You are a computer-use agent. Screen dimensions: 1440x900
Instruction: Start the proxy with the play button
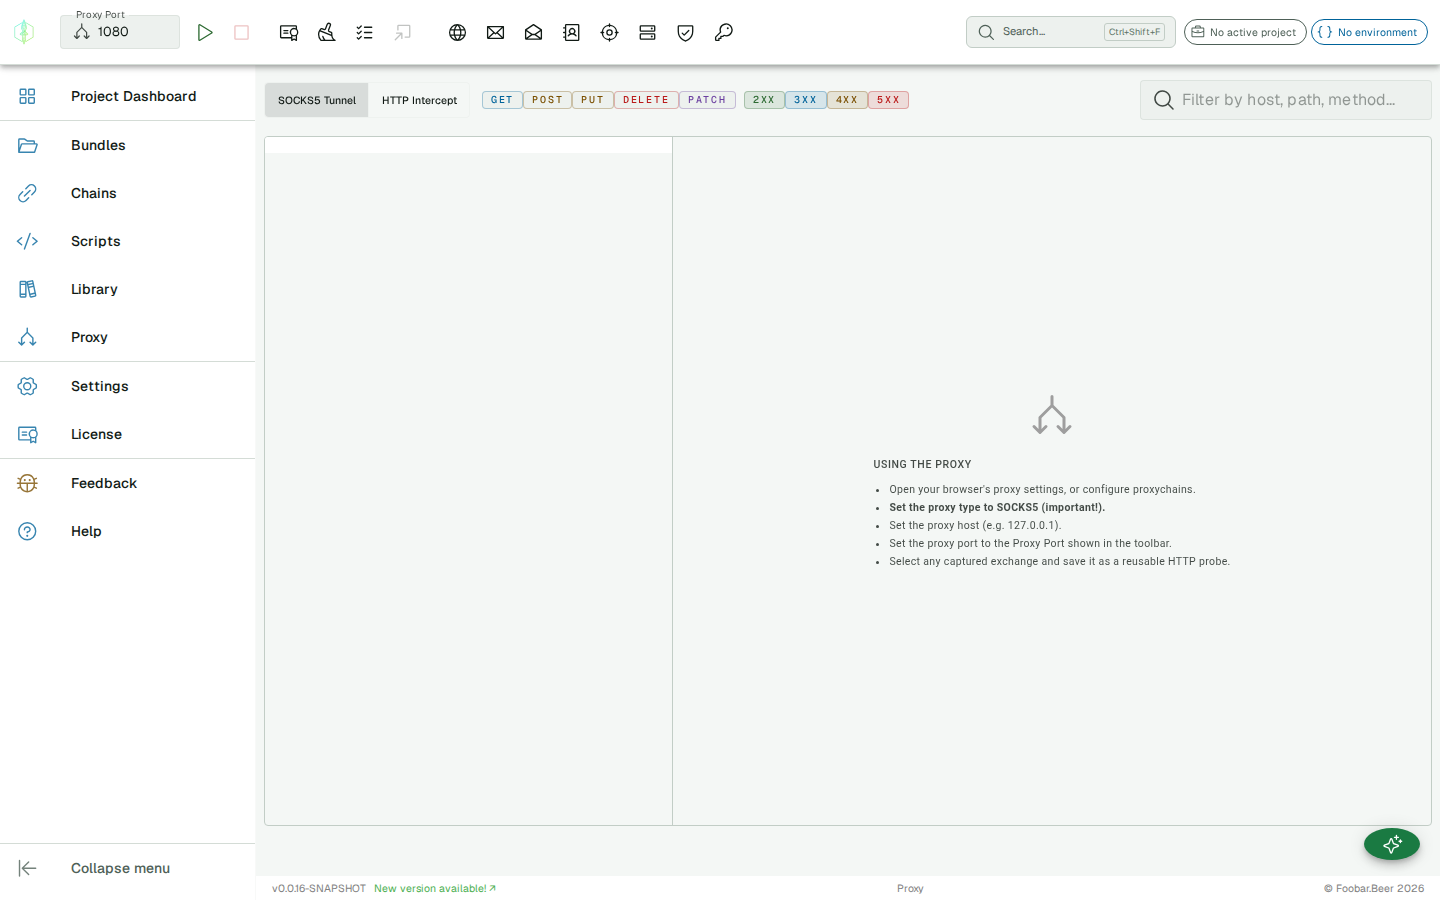(x=205, y=33)
